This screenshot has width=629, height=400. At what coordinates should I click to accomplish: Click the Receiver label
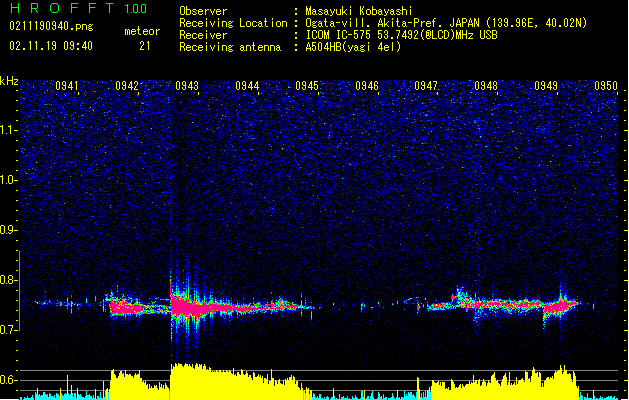coord(203,35)
